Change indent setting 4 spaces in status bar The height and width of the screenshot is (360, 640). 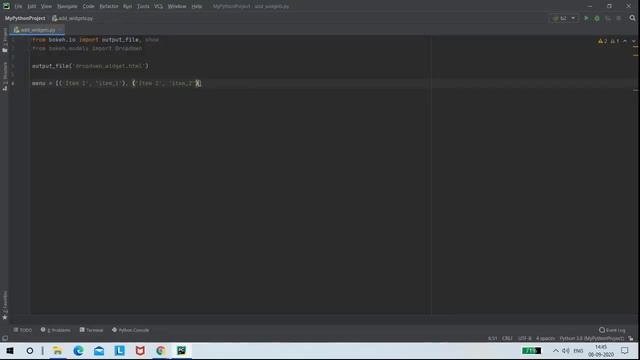coord(545,338)
